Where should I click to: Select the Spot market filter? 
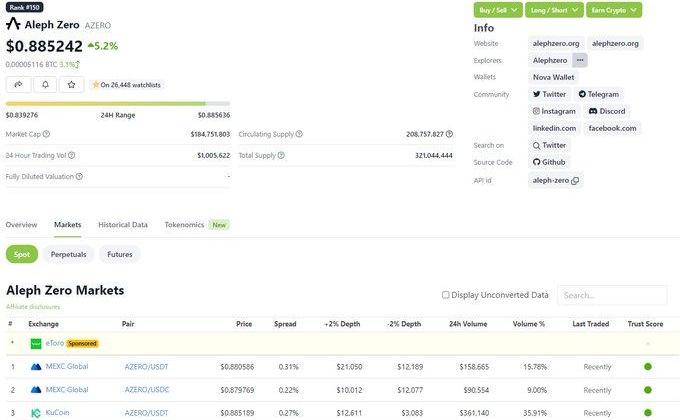(22, 254)
